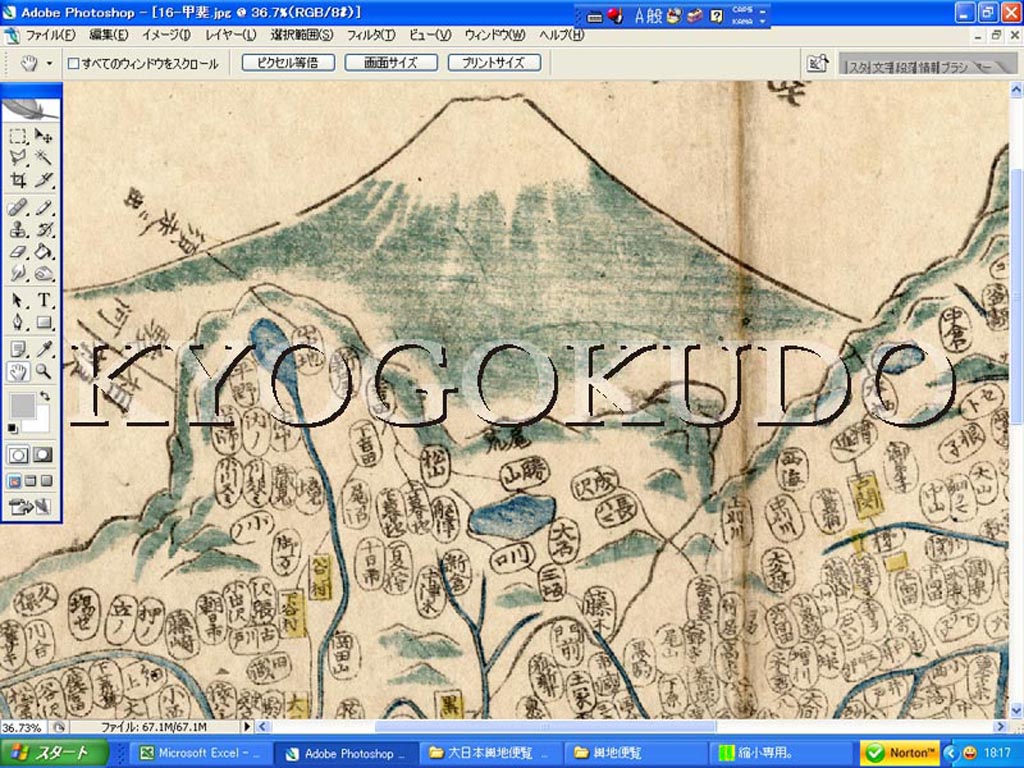
Task: Open the ヘルプ menu
Action: (x=561, y=35)
